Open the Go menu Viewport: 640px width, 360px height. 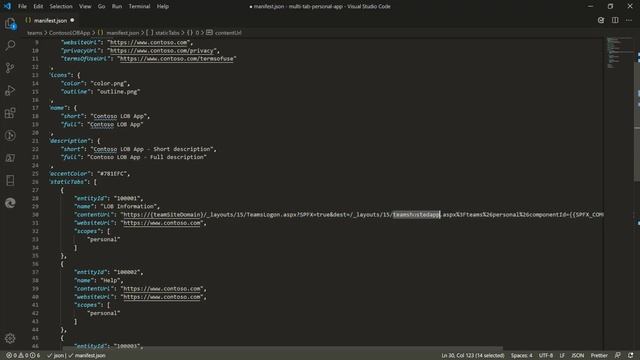coord(101,7)
